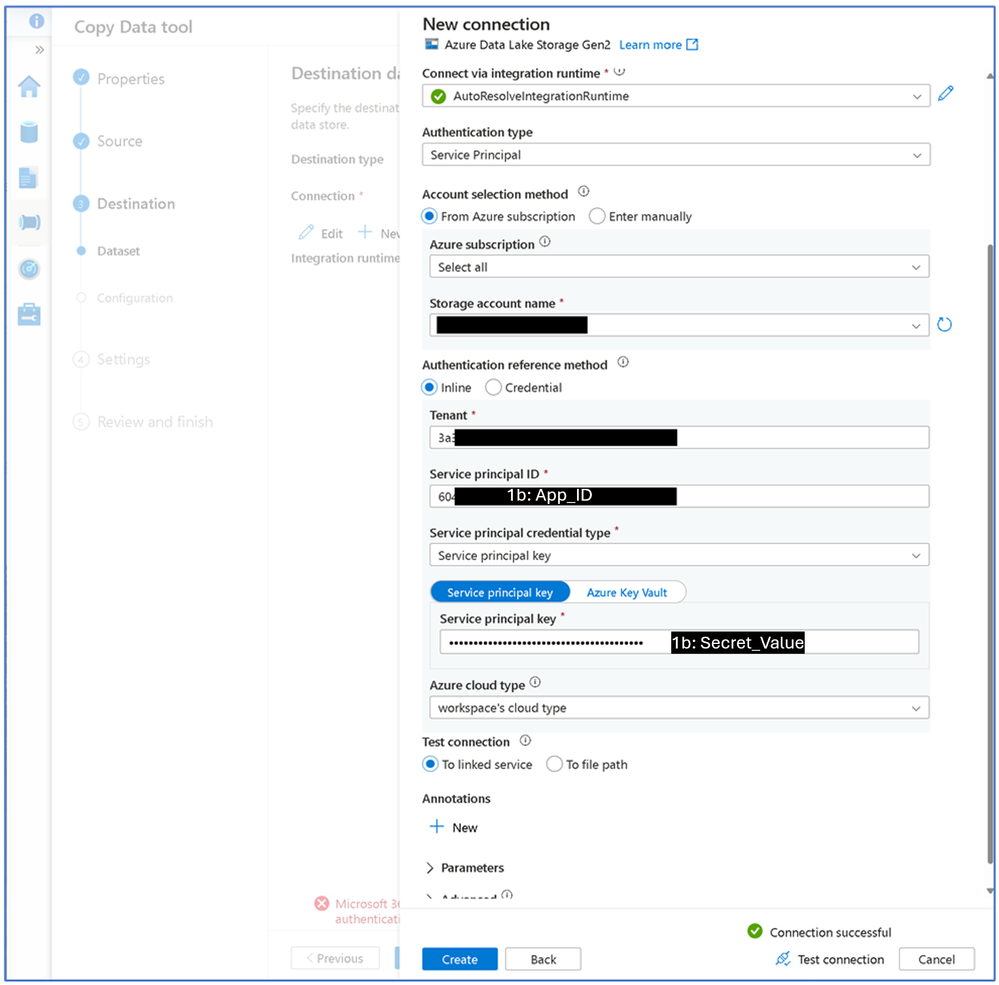Open the Storage account name dropdown

coord(679,326)
